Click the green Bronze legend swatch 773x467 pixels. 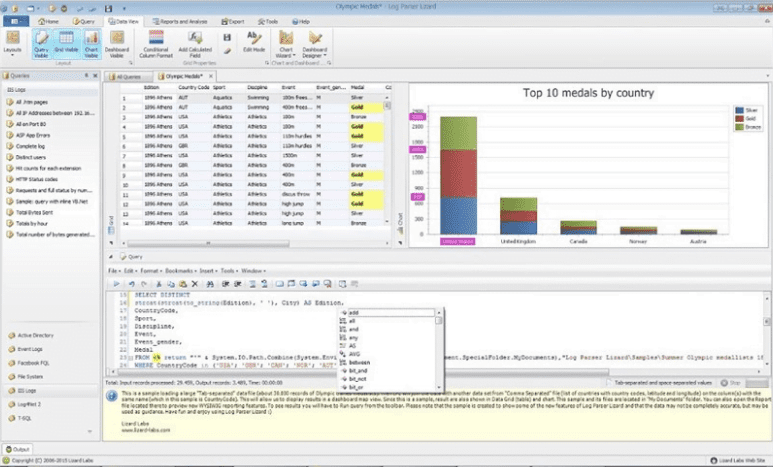739,127
